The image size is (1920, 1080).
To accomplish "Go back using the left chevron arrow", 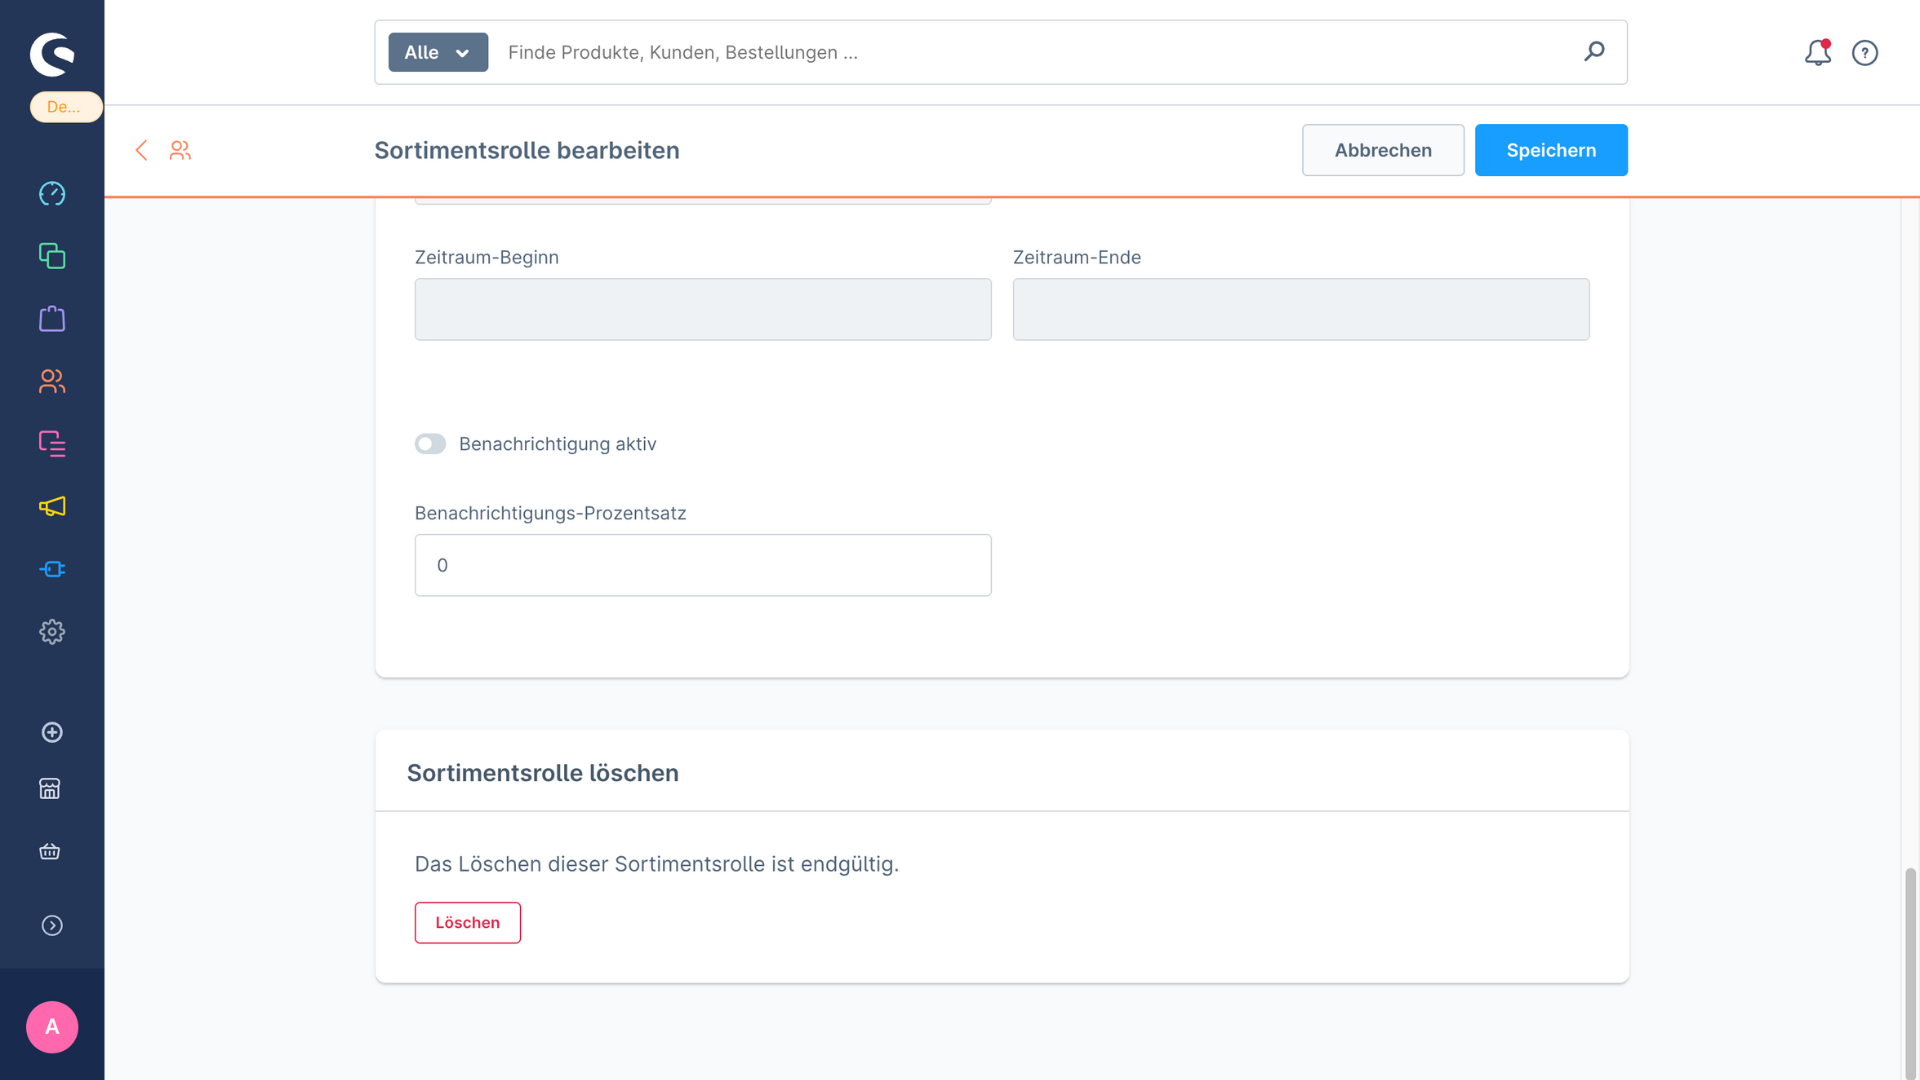I will [x=141, y=150].
